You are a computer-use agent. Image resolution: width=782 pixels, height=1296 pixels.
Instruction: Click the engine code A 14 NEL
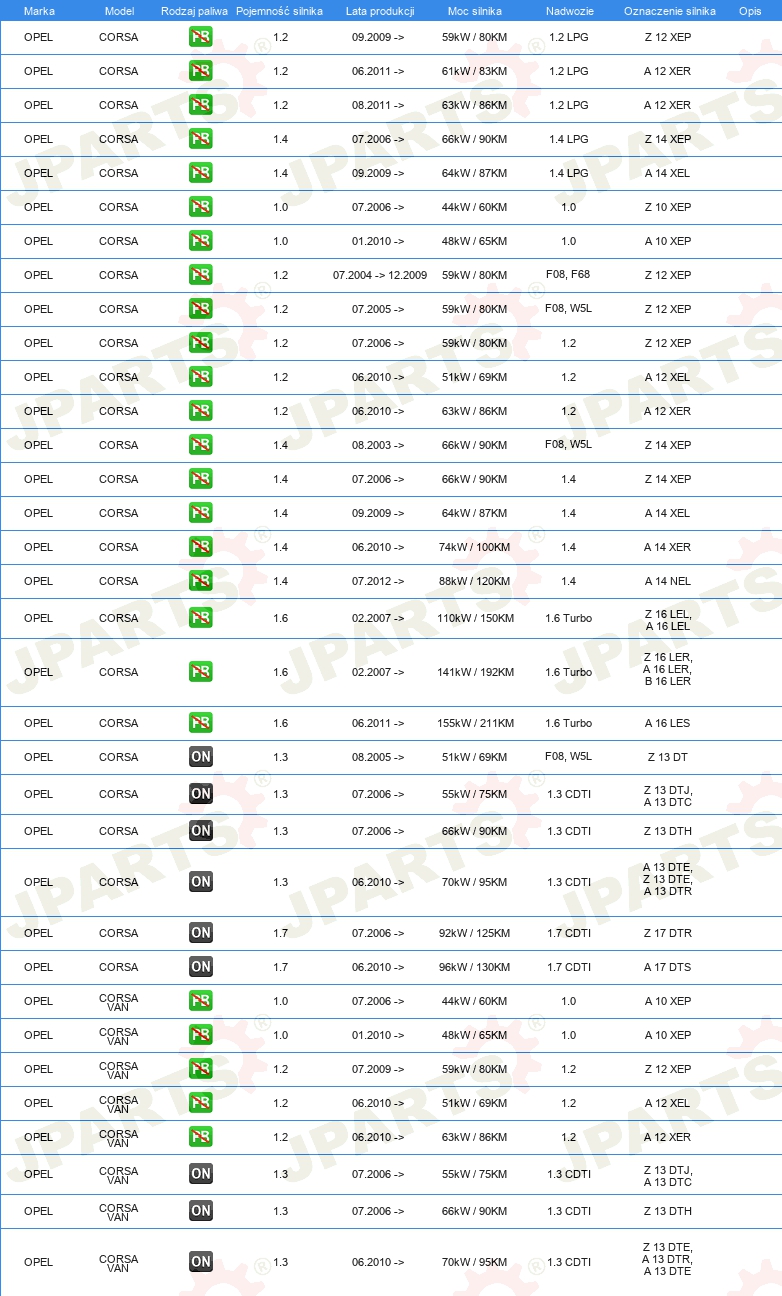668,581
